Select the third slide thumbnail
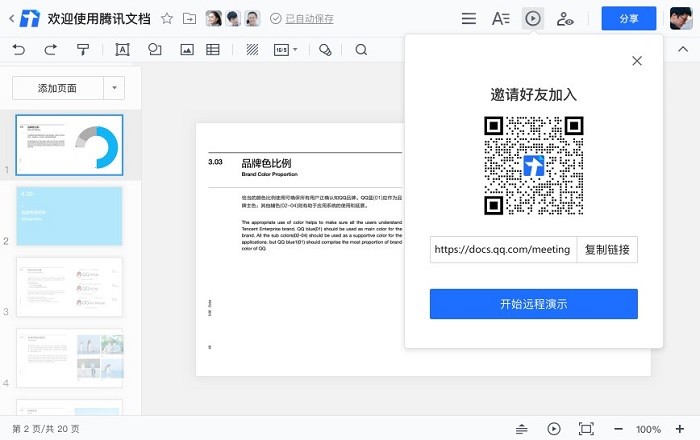The image size is (700, 440). (70, 287)
